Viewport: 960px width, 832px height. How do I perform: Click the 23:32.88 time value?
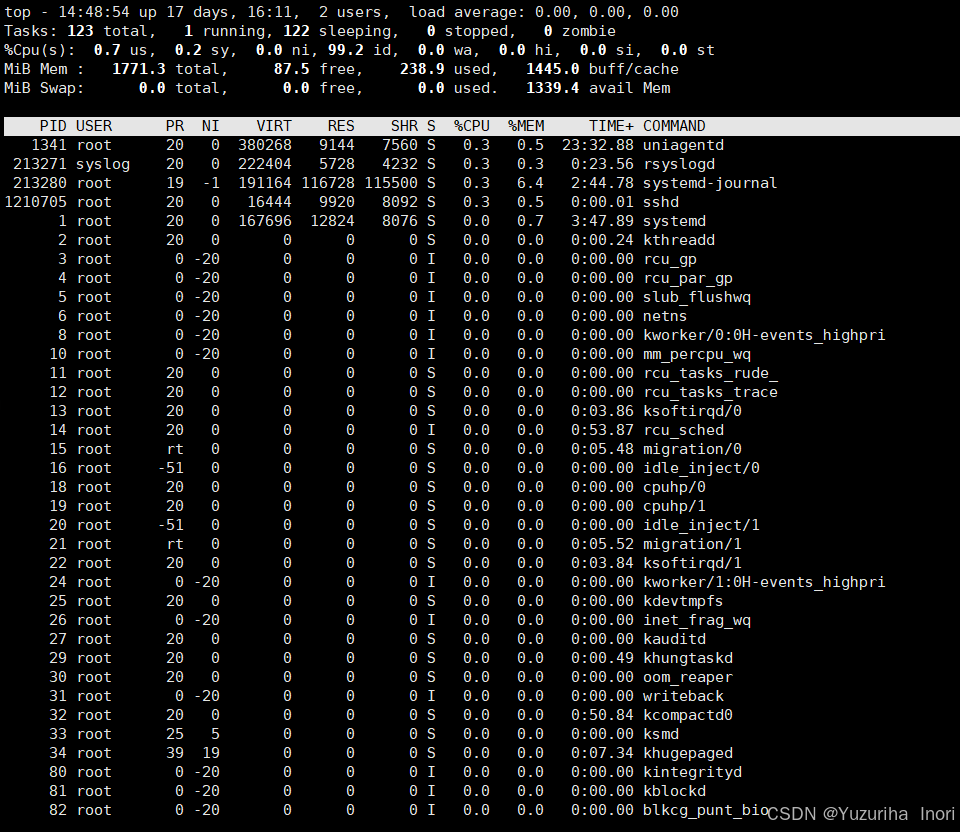[x=598, y=145]
